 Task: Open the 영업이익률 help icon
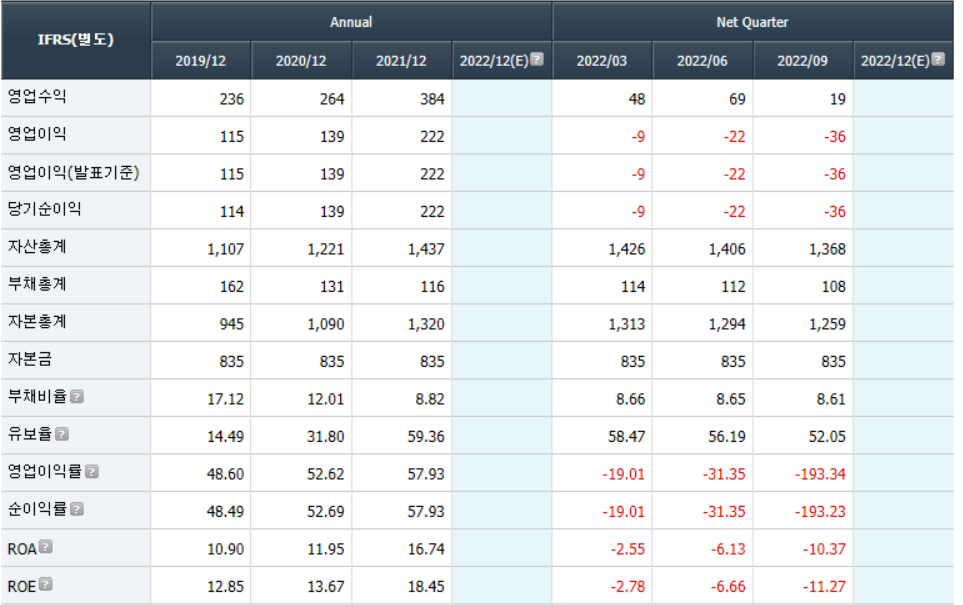[x=92, y=471]
